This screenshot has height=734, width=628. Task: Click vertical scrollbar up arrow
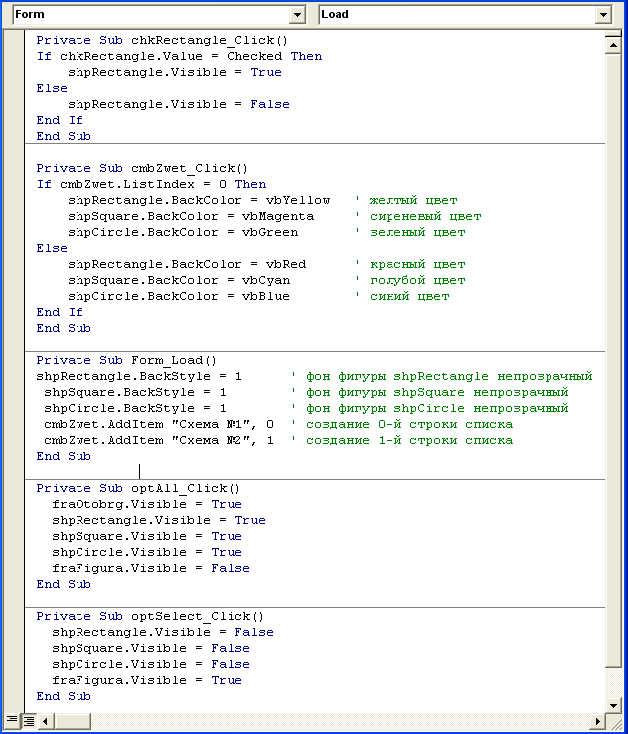(613, 45)
